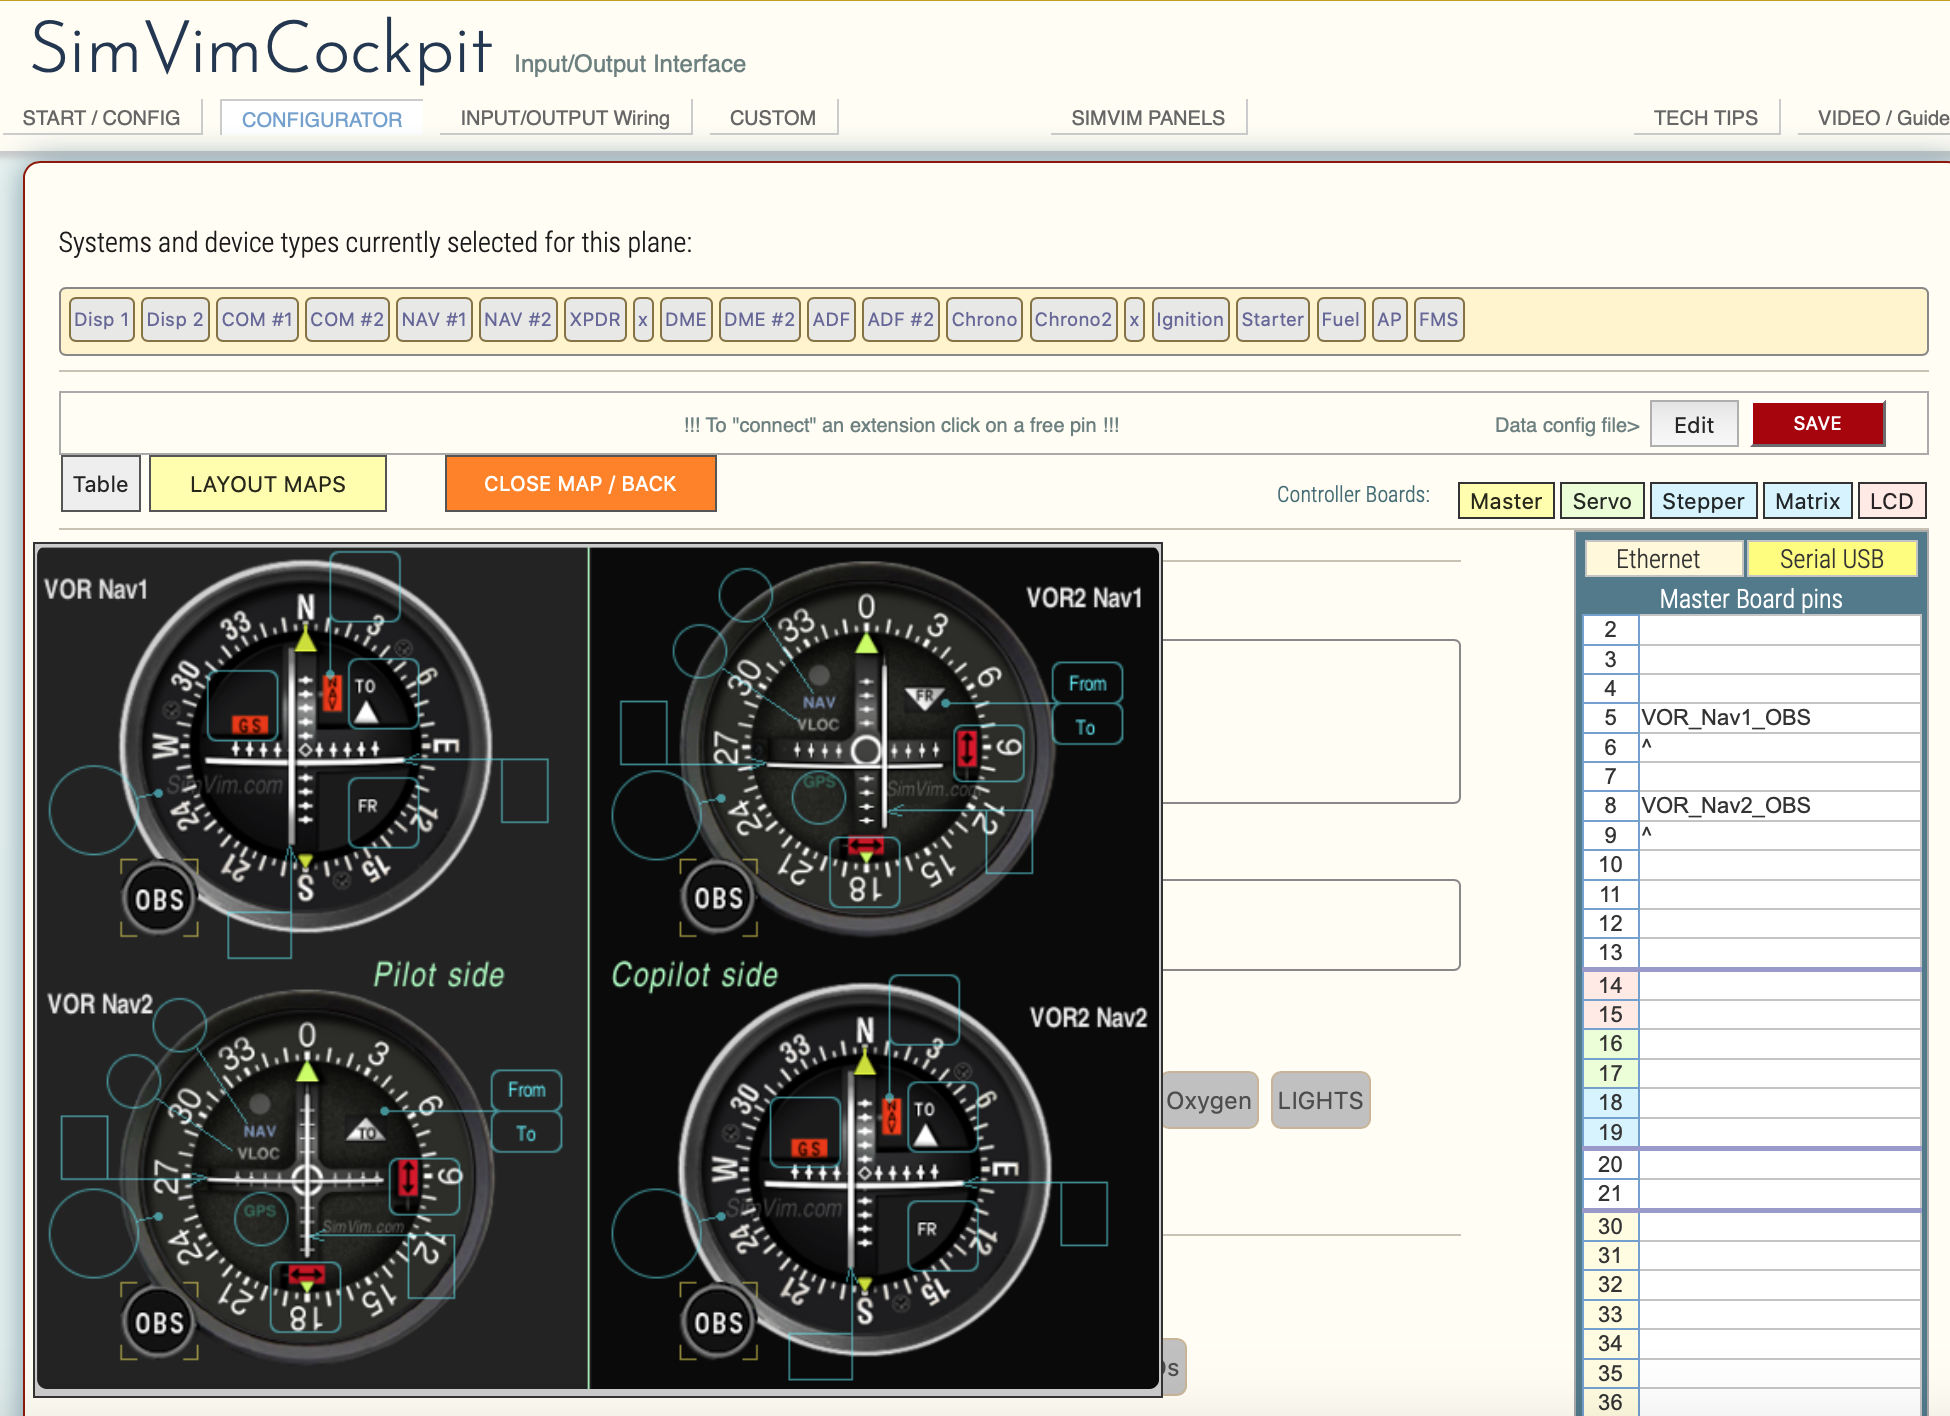Open LAYOUT MAPS
The width and height of the screenshot is (1950, 1416).
(268, 484)
